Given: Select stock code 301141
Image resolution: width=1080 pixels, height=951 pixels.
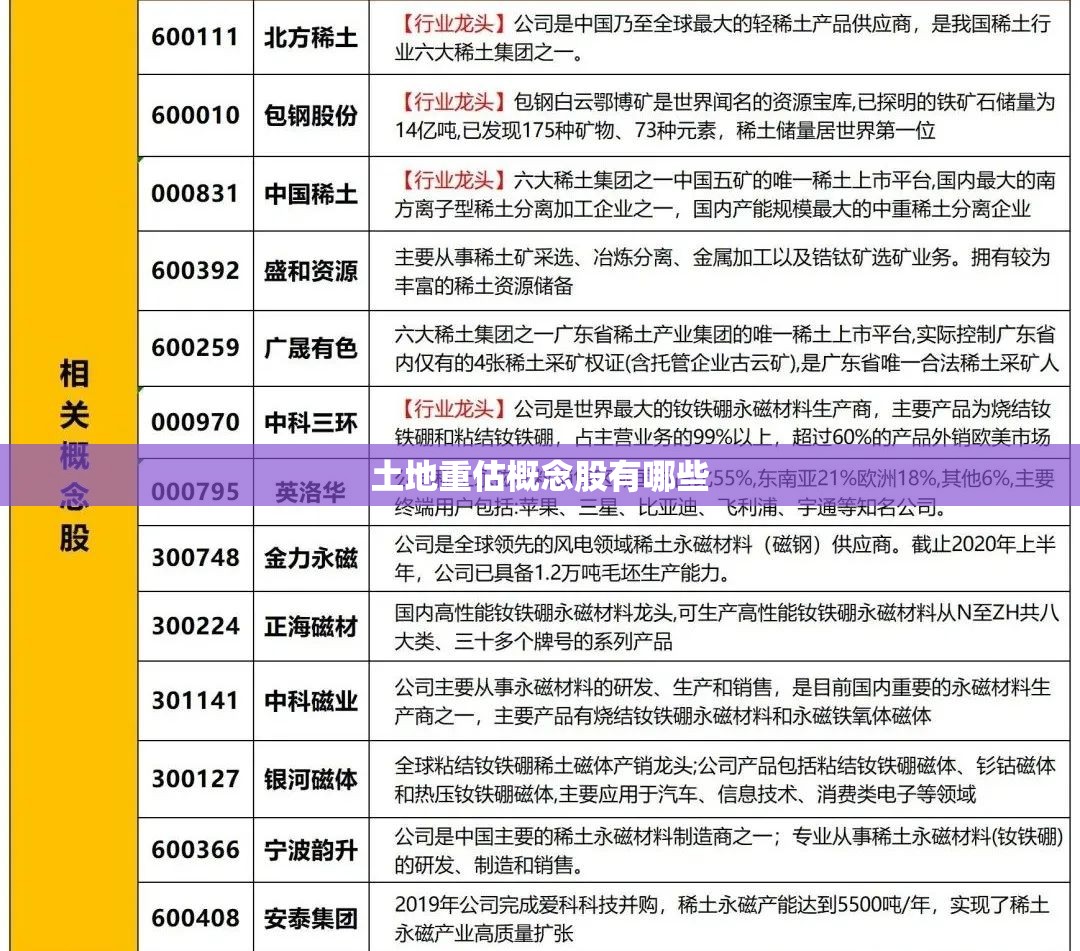Looking at the screenshot, I should 195,701.
